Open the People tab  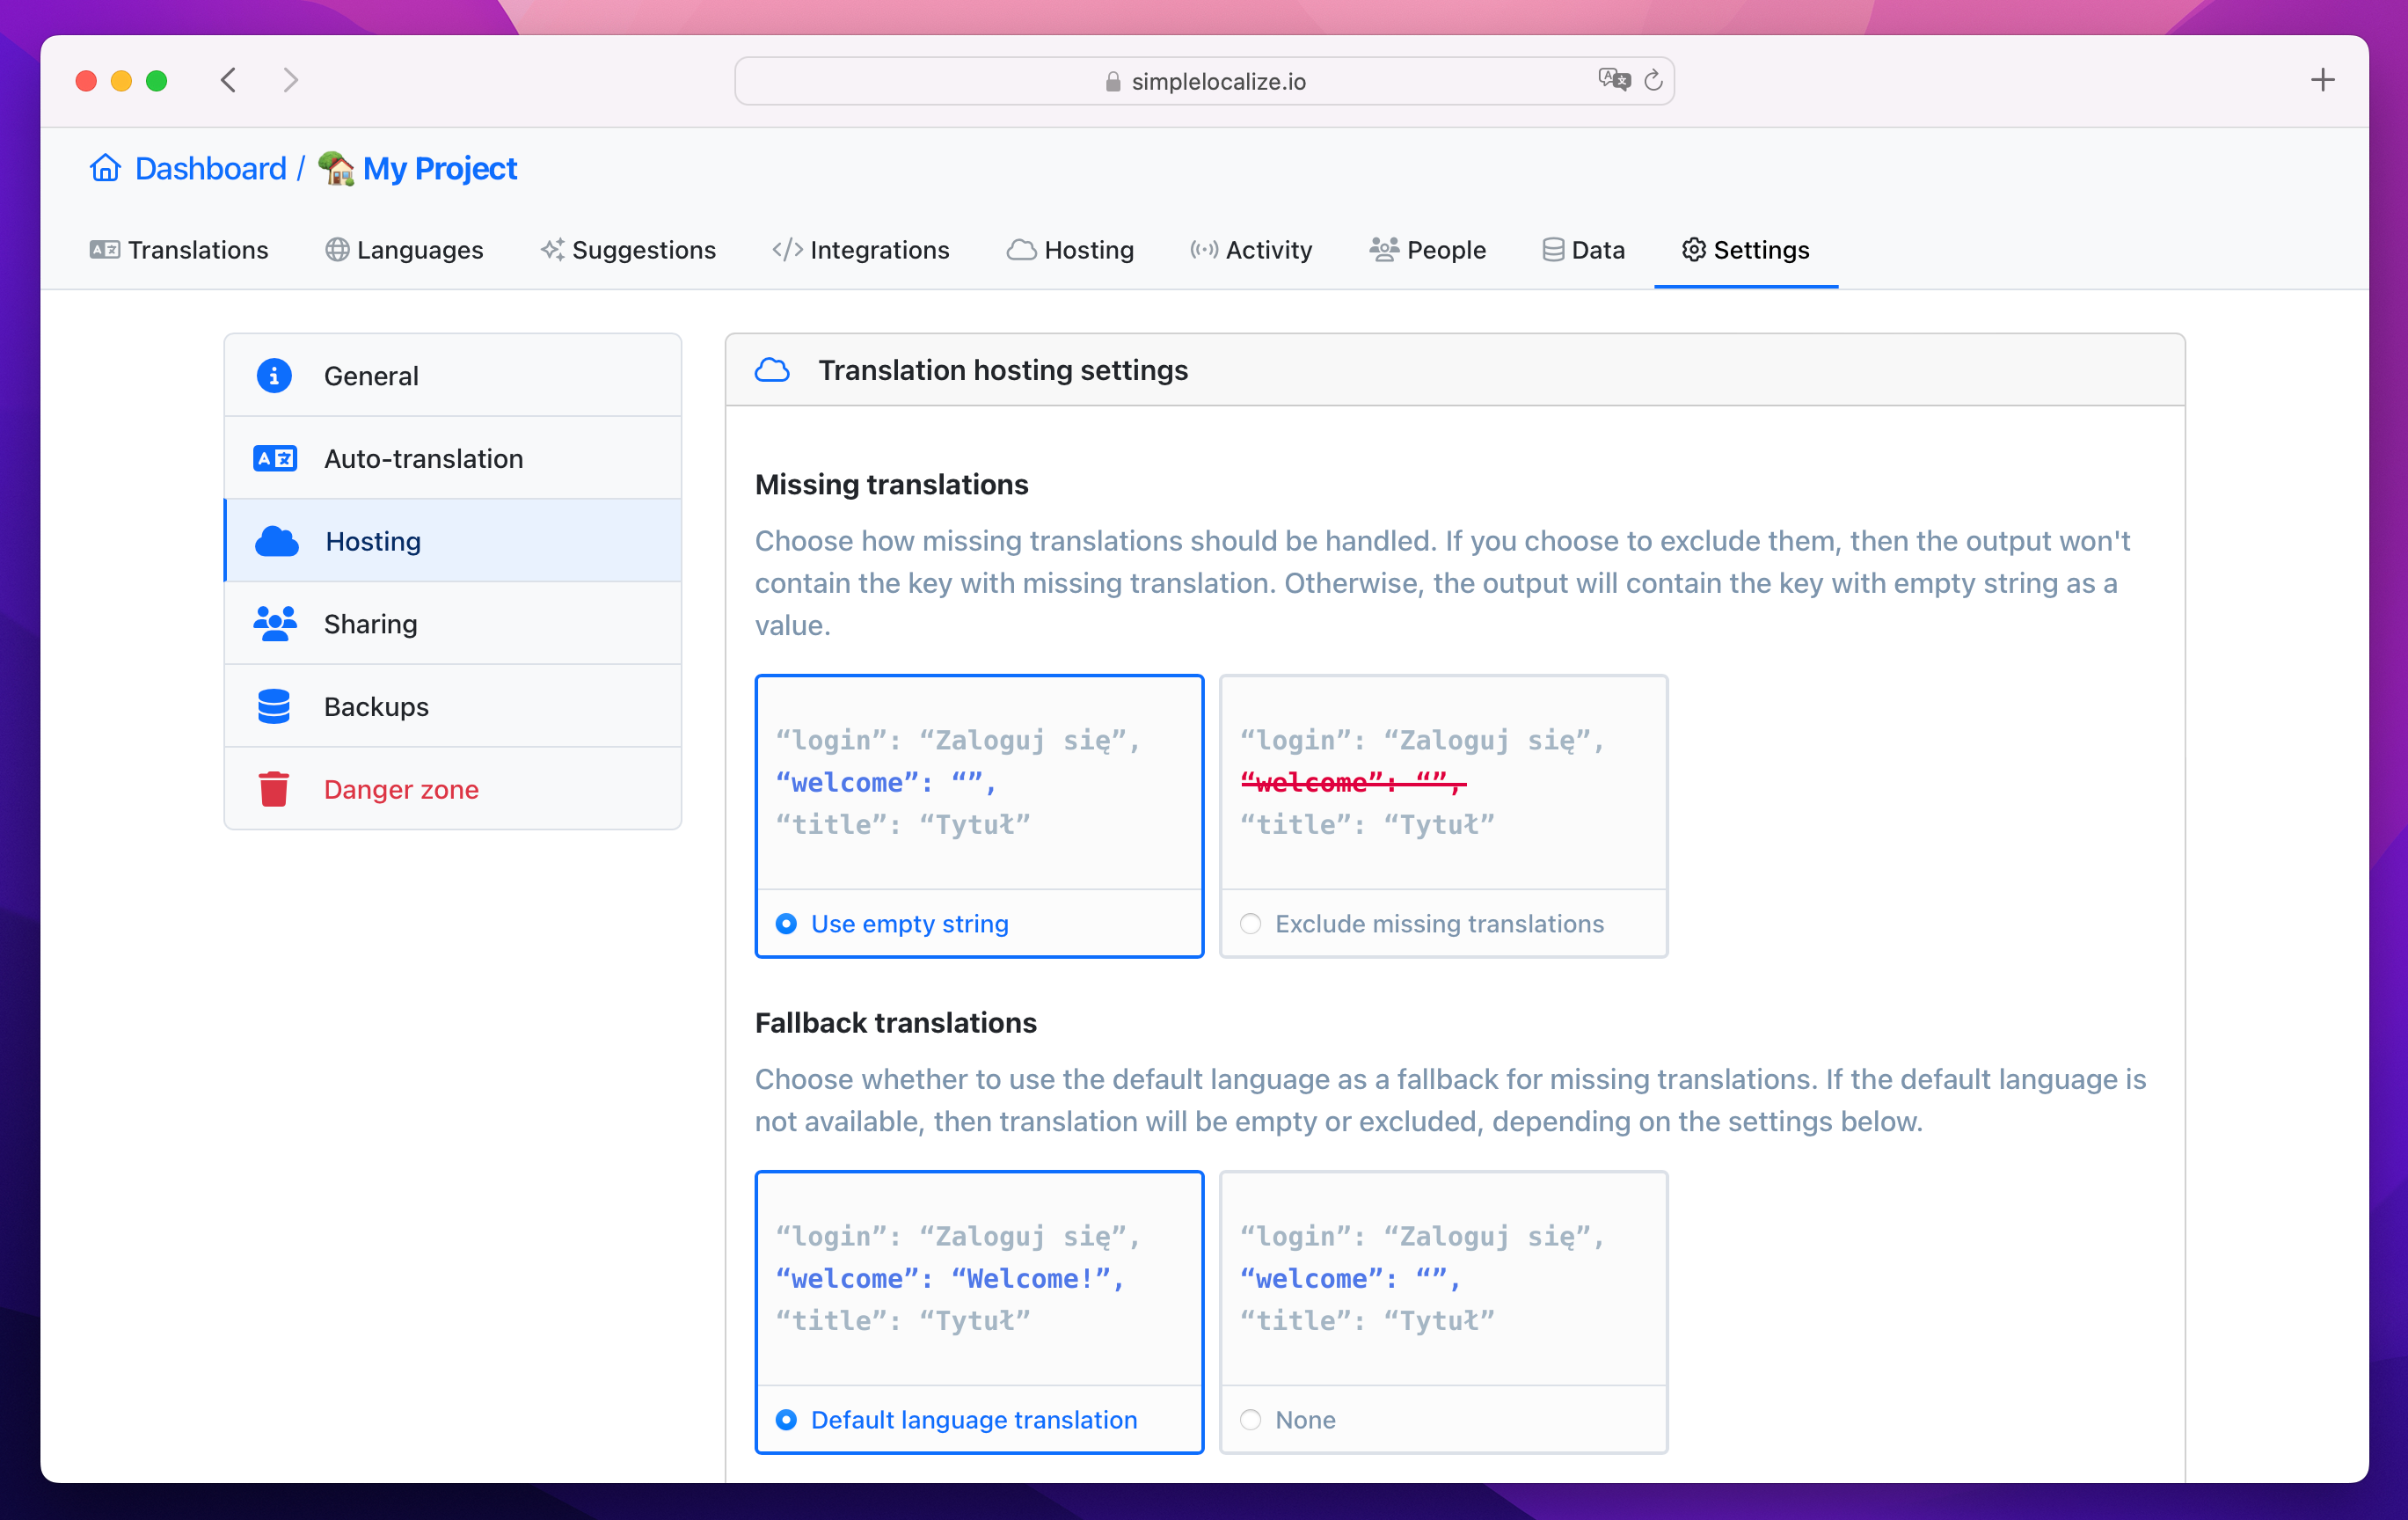pos(1428,250)
